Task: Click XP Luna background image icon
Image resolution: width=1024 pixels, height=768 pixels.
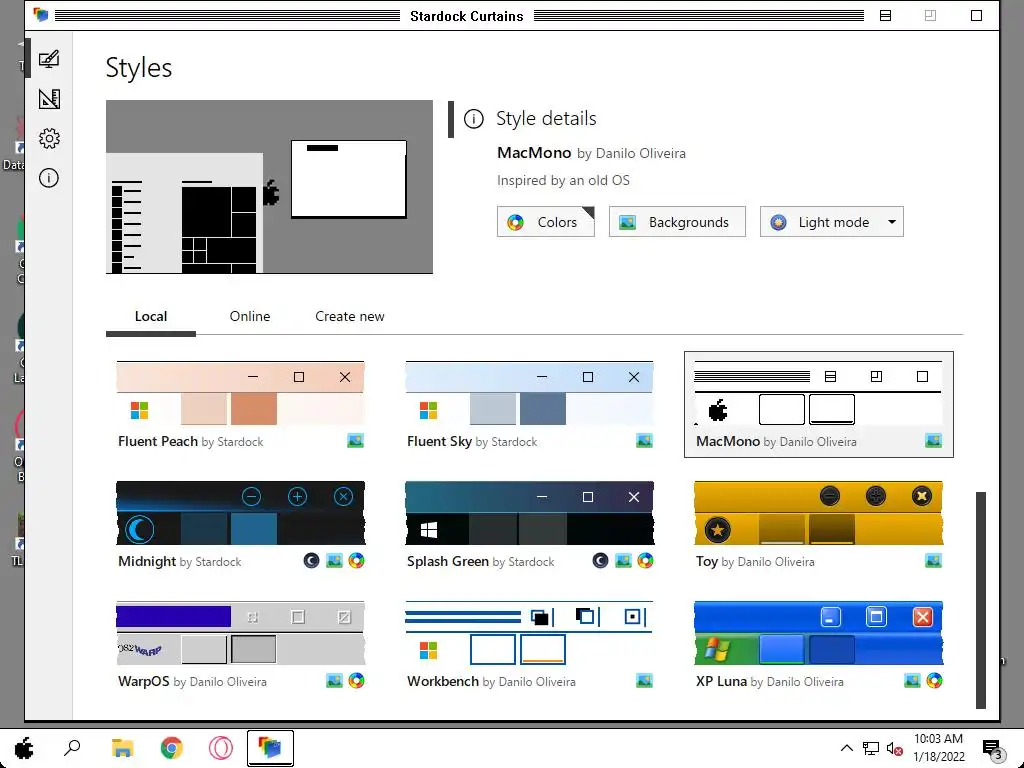Action: [x=912, y=680]
